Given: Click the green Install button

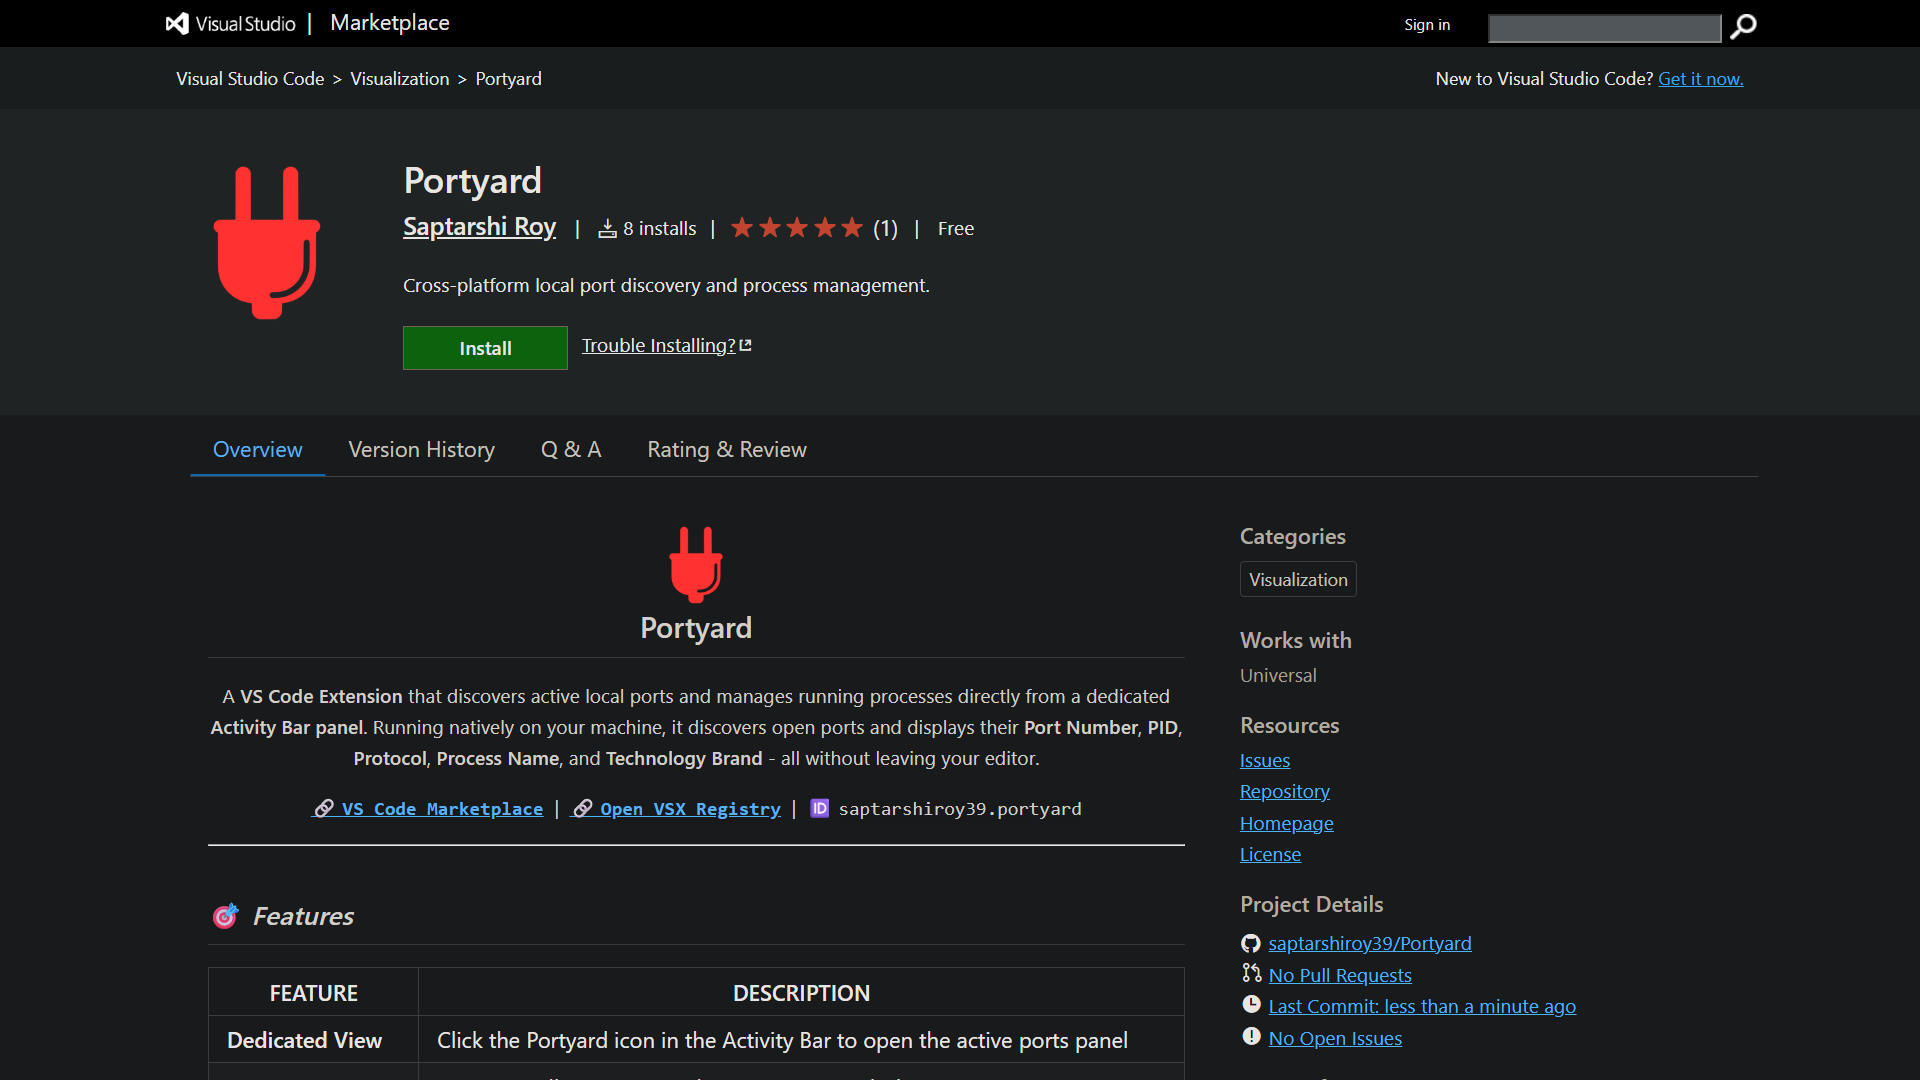Looking at the screenshot, I should click(485, 348).
